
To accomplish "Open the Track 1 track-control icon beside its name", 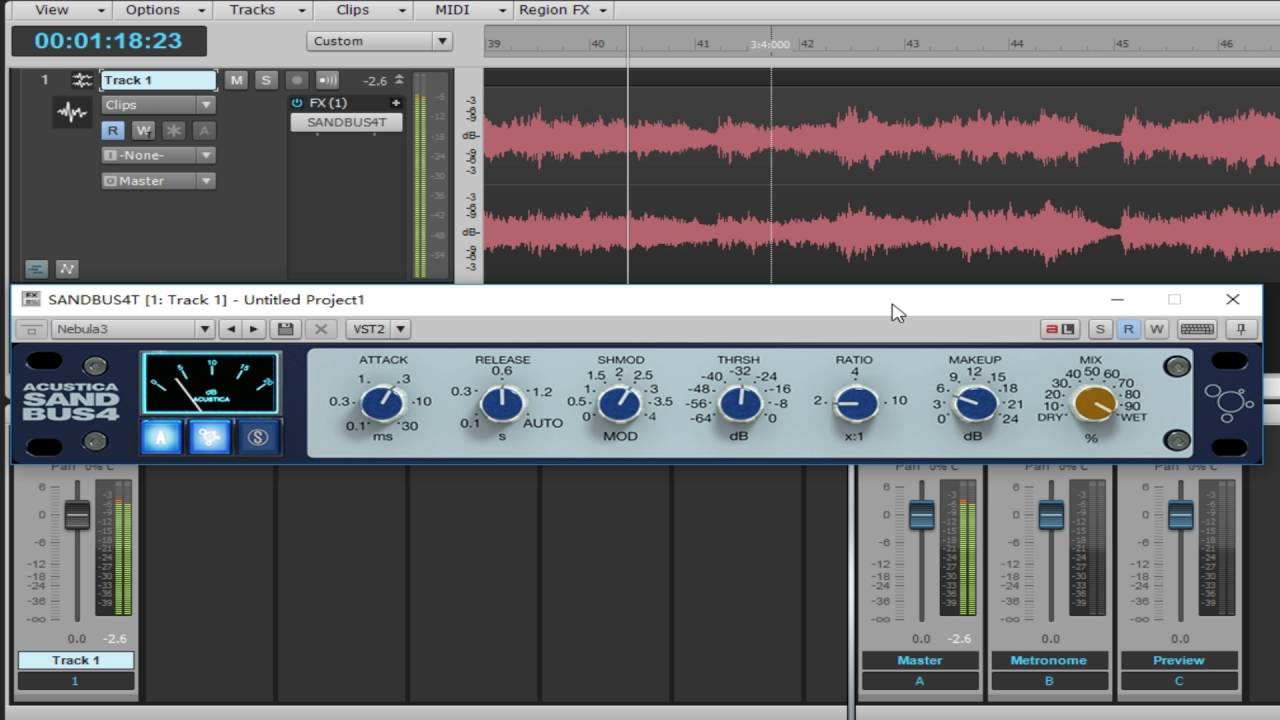I will (x=82, y=80).
